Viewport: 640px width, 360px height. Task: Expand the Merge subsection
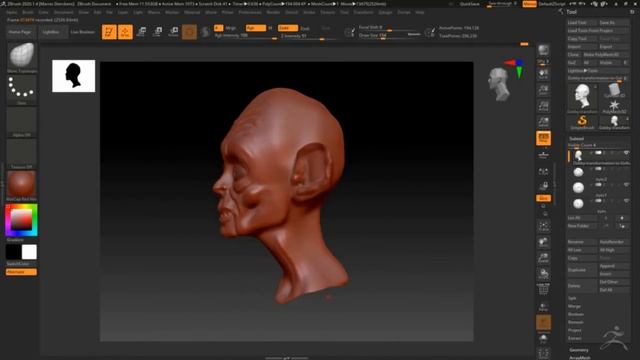pos(574,306)
